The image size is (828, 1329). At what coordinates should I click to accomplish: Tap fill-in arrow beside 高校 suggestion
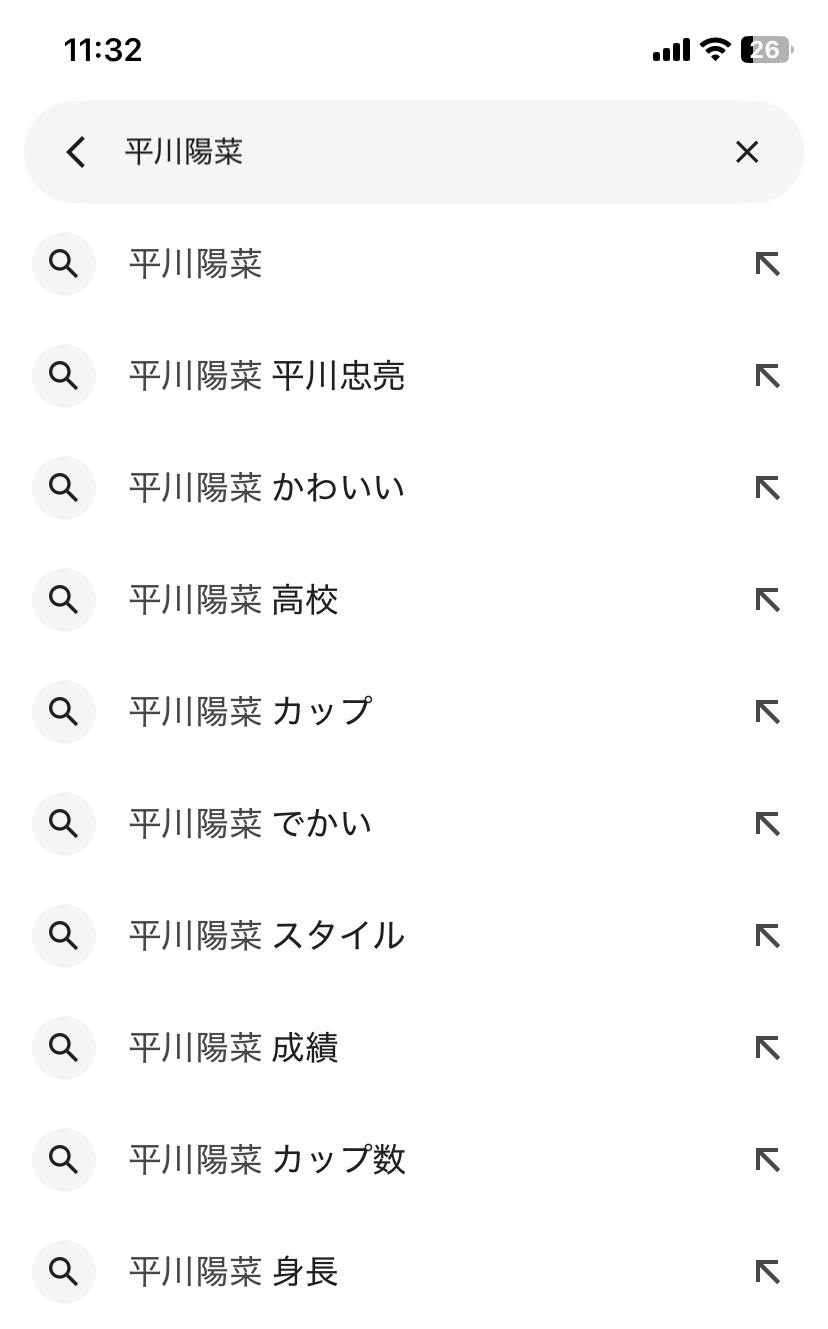point(767,600)
